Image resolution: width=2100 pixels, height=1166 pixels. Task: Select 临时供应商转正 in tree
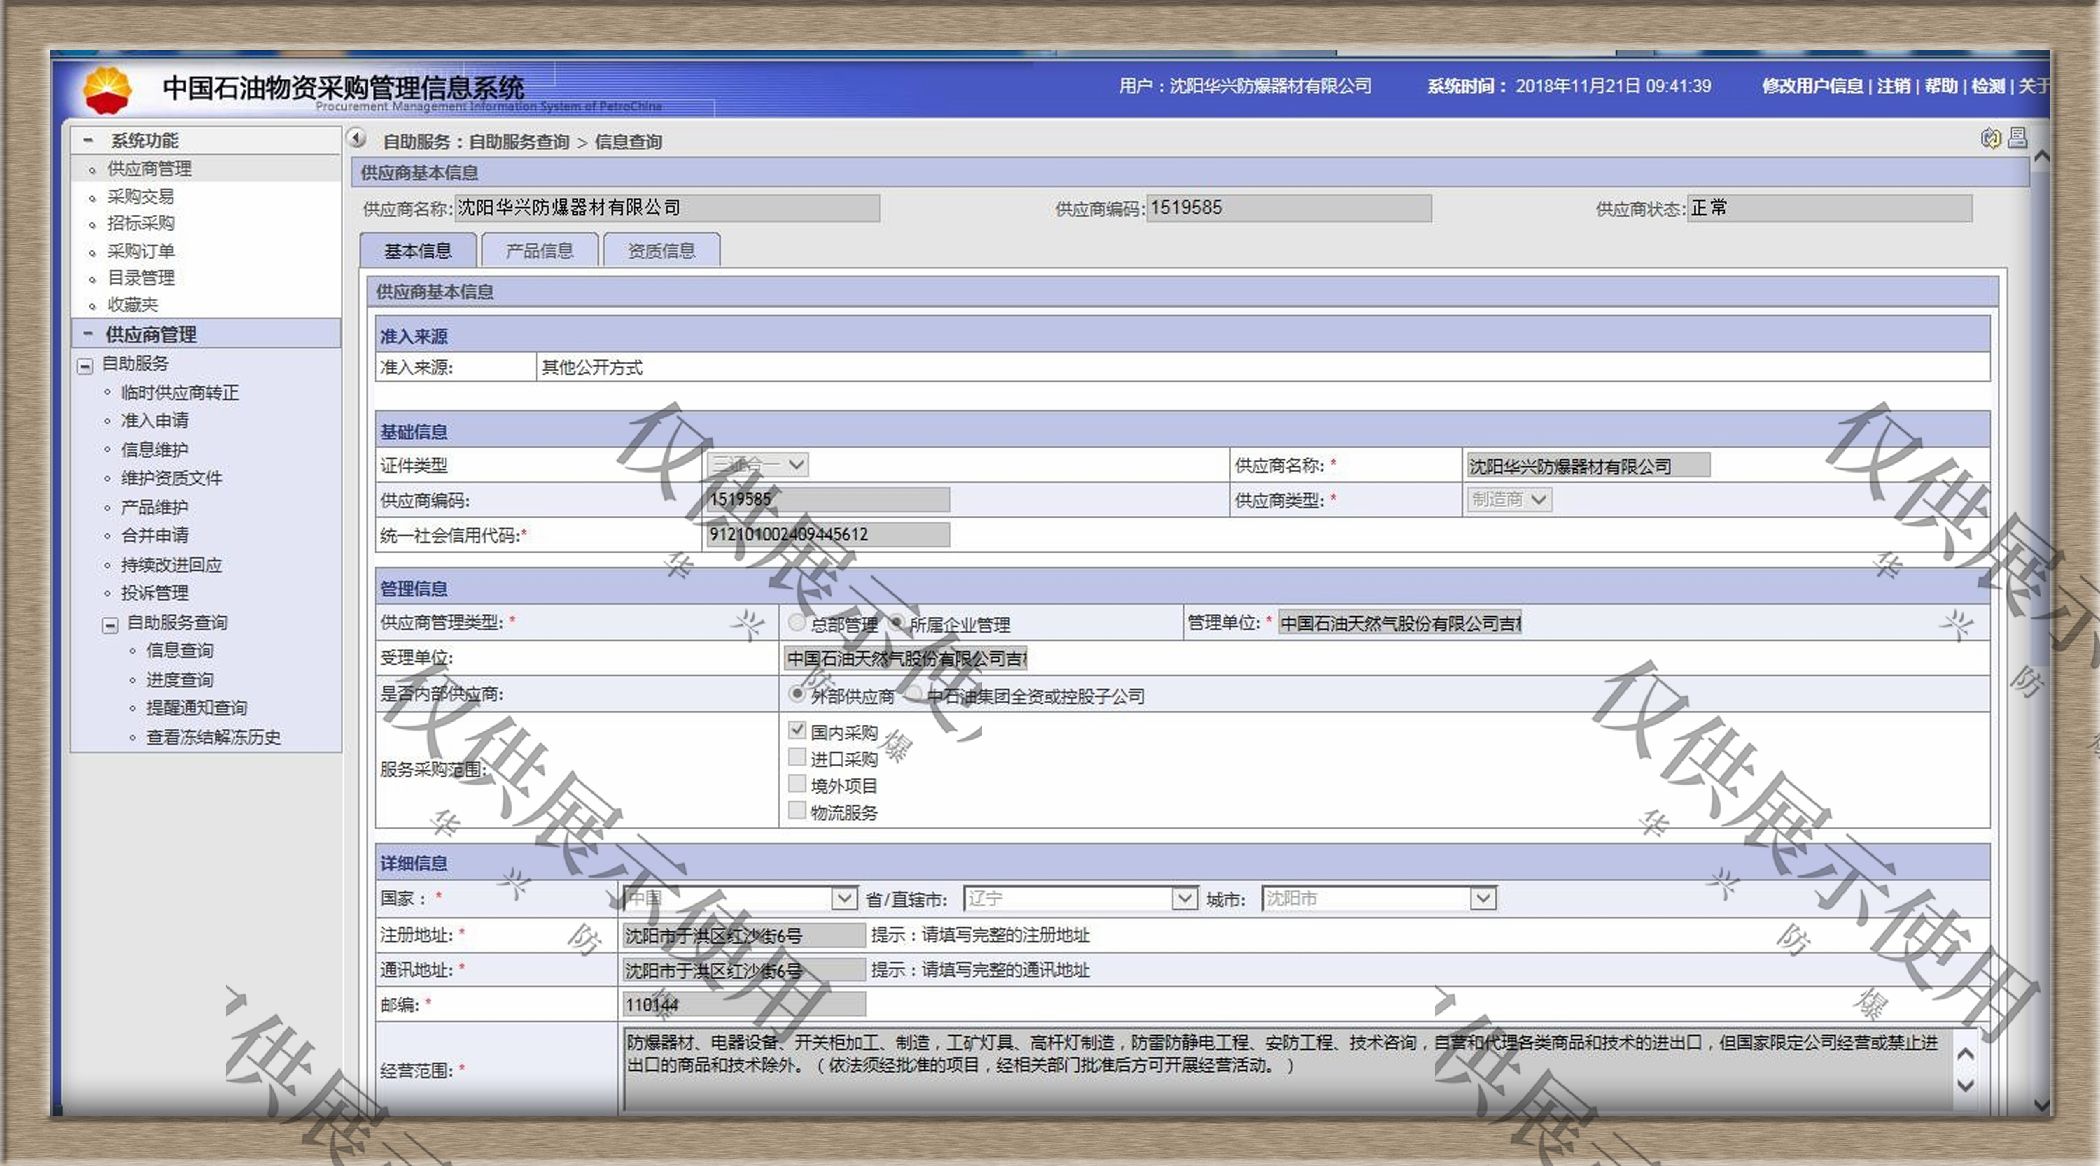[180, 393]
